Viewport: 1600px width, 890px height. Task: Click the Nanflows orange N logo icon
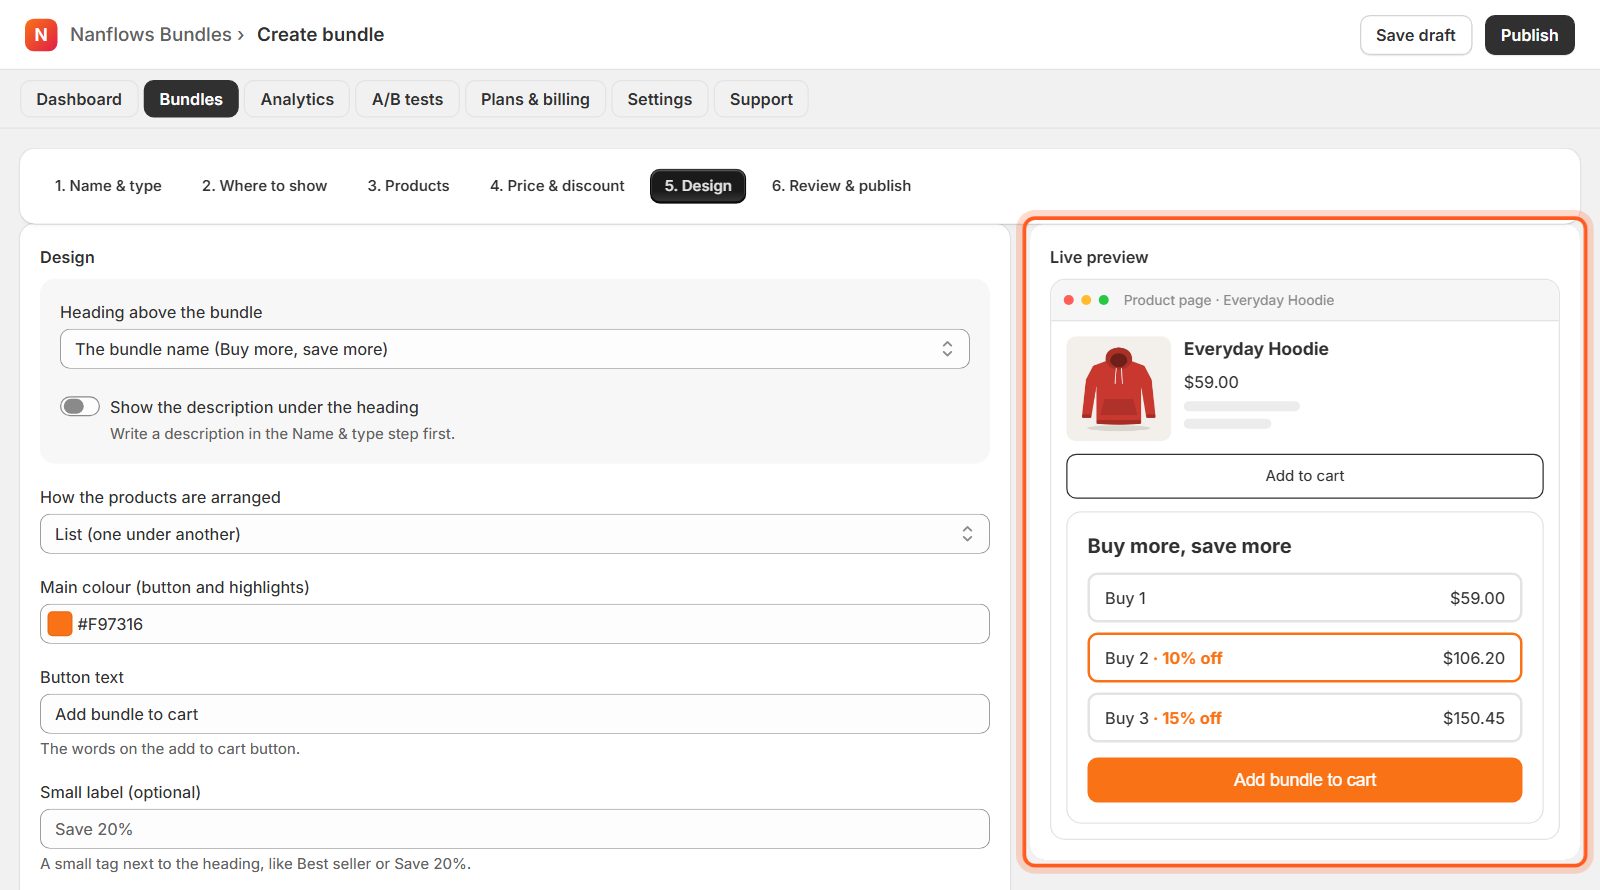click(x=41, y=35)
